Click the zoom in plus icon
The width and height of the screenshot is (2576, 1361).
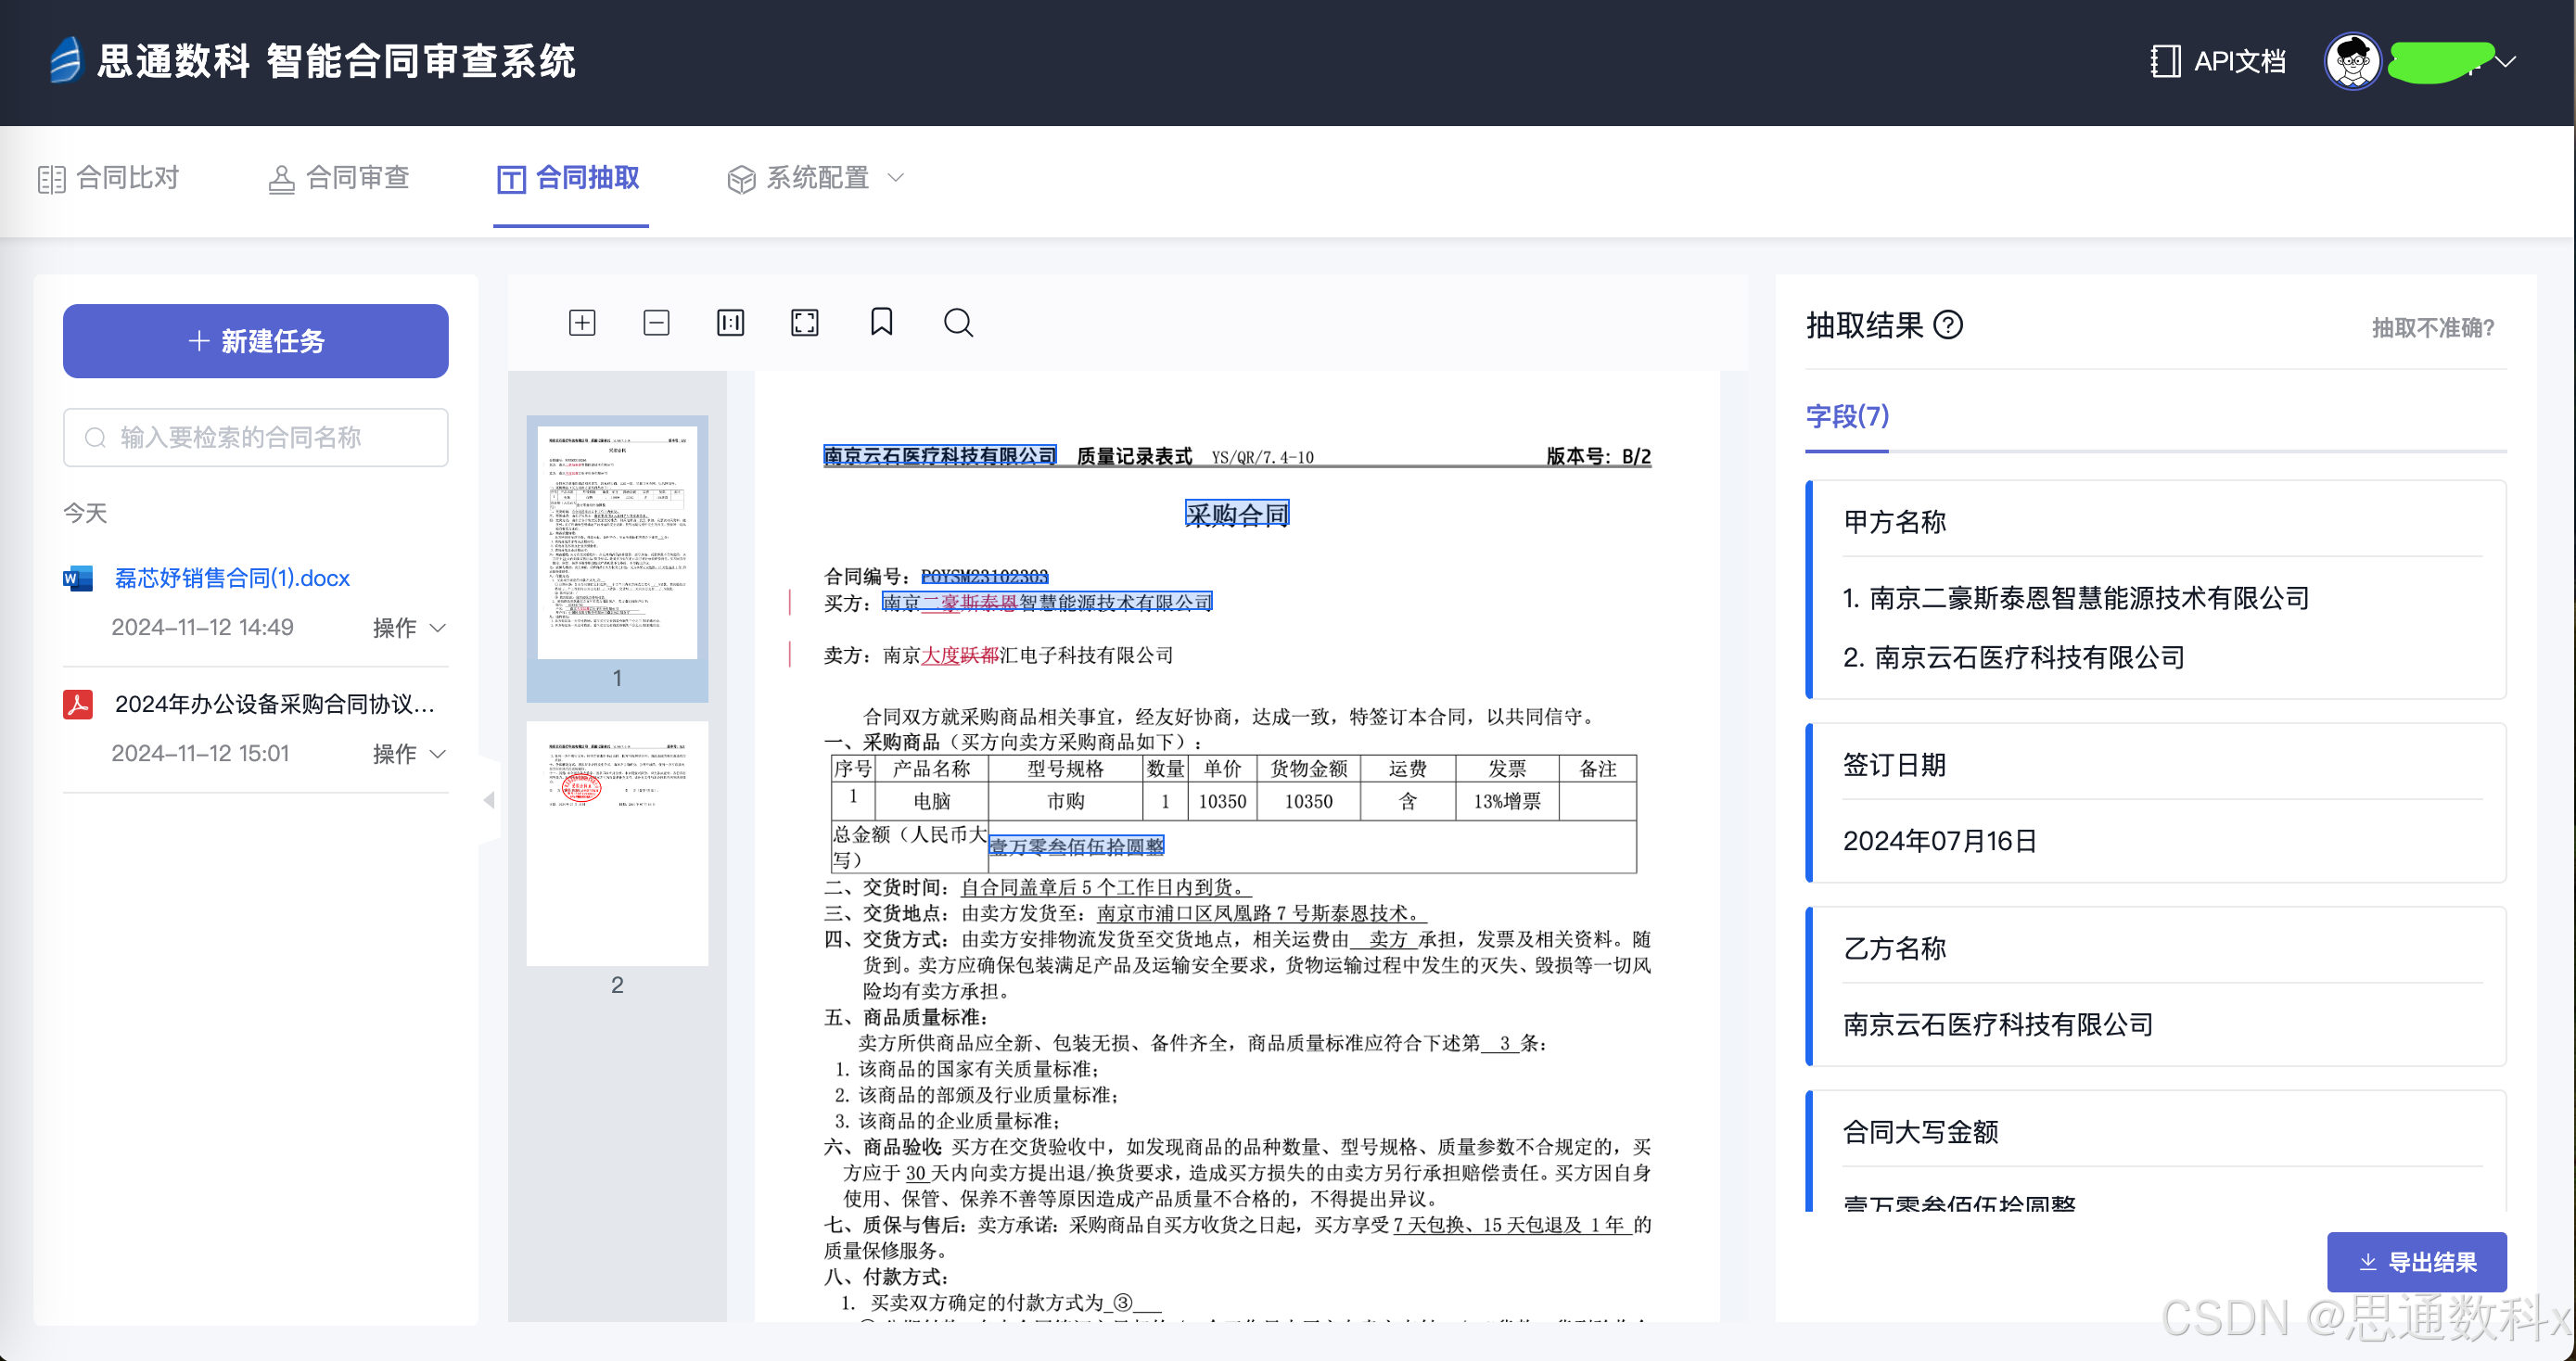(582, 322)
